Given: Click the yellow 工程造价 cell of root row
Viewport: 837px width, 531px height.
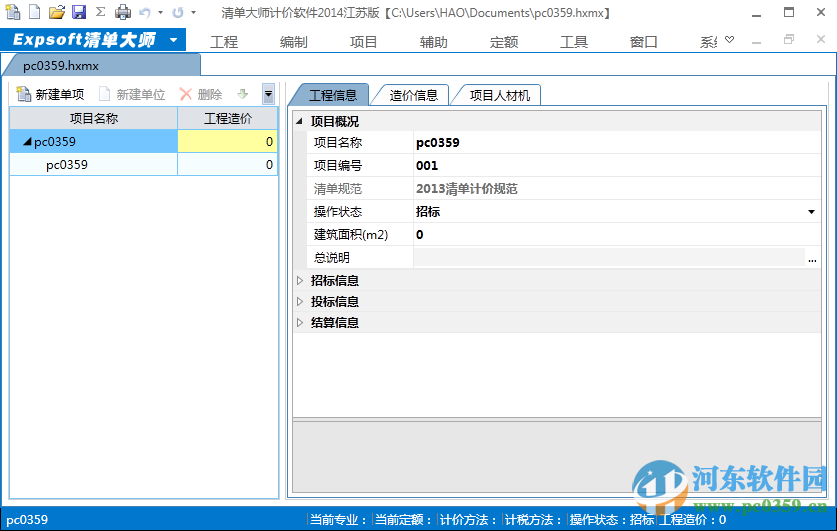Looking at the screenshot, I should 227,141.
